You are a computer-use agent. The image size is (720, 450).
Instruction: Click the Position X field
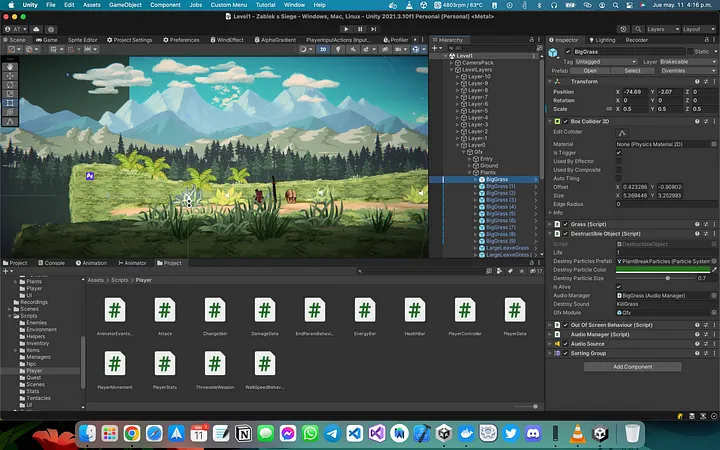coord(636,92)
